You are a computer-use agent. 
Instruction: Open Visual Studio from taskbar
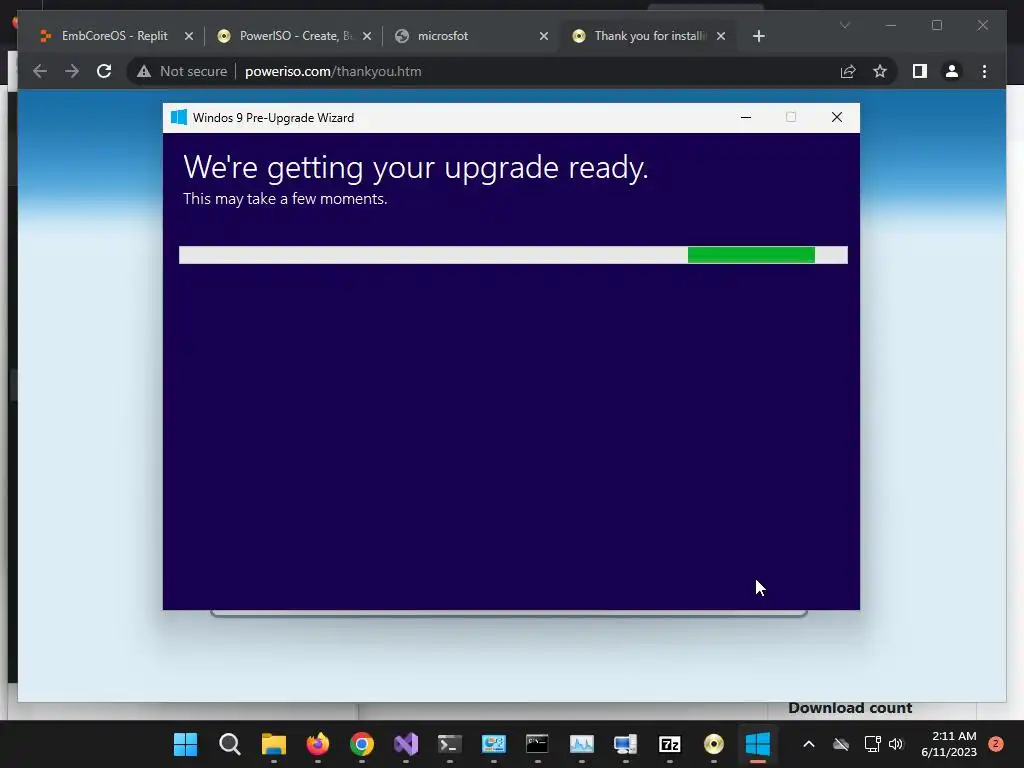406,744
